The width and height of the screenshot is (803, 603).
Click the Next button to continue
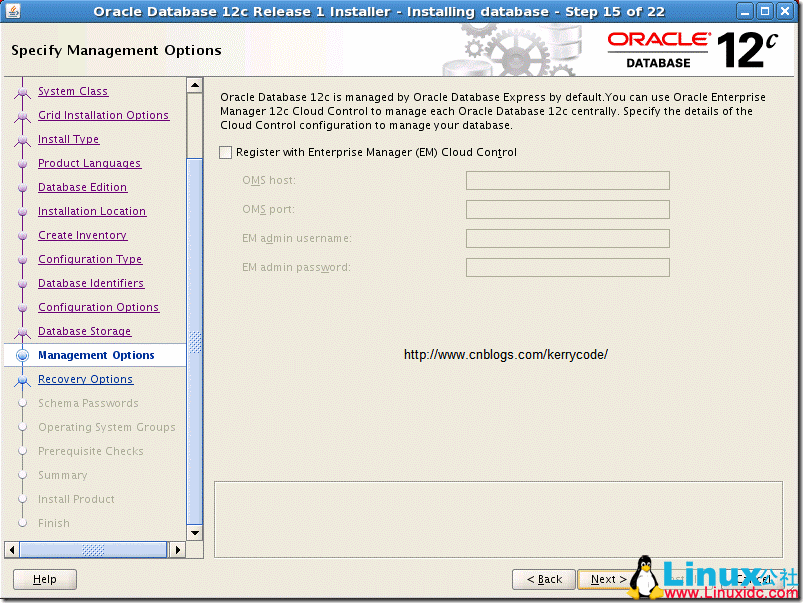607,579
